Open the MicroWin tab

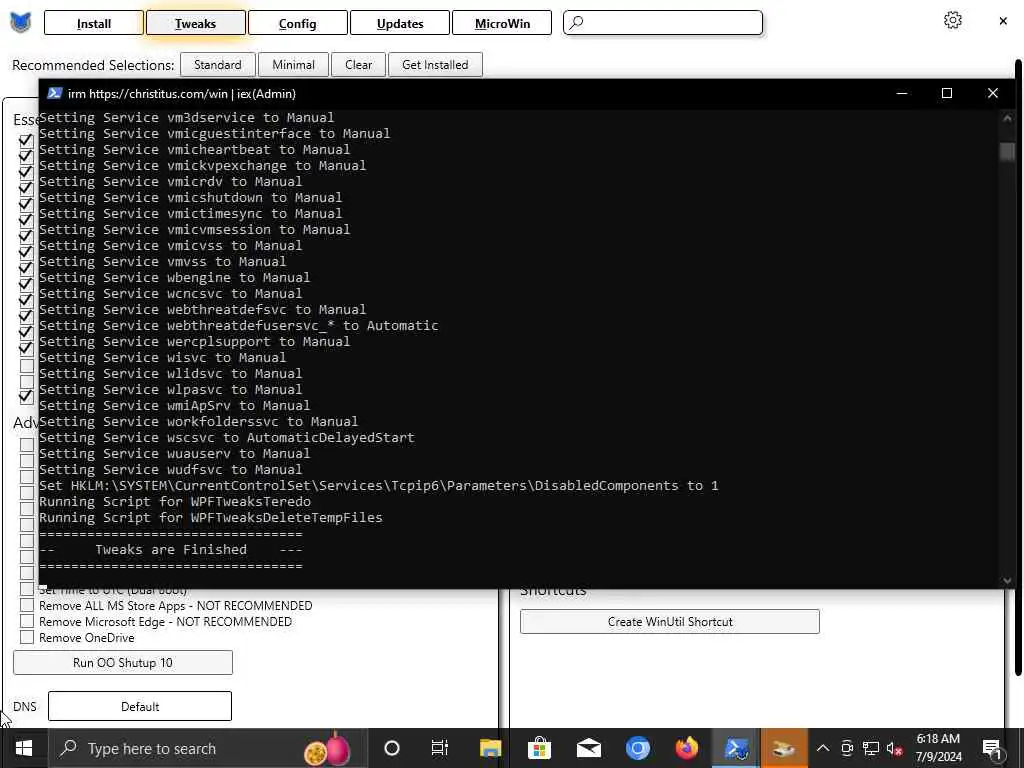[x=502, y=24]
